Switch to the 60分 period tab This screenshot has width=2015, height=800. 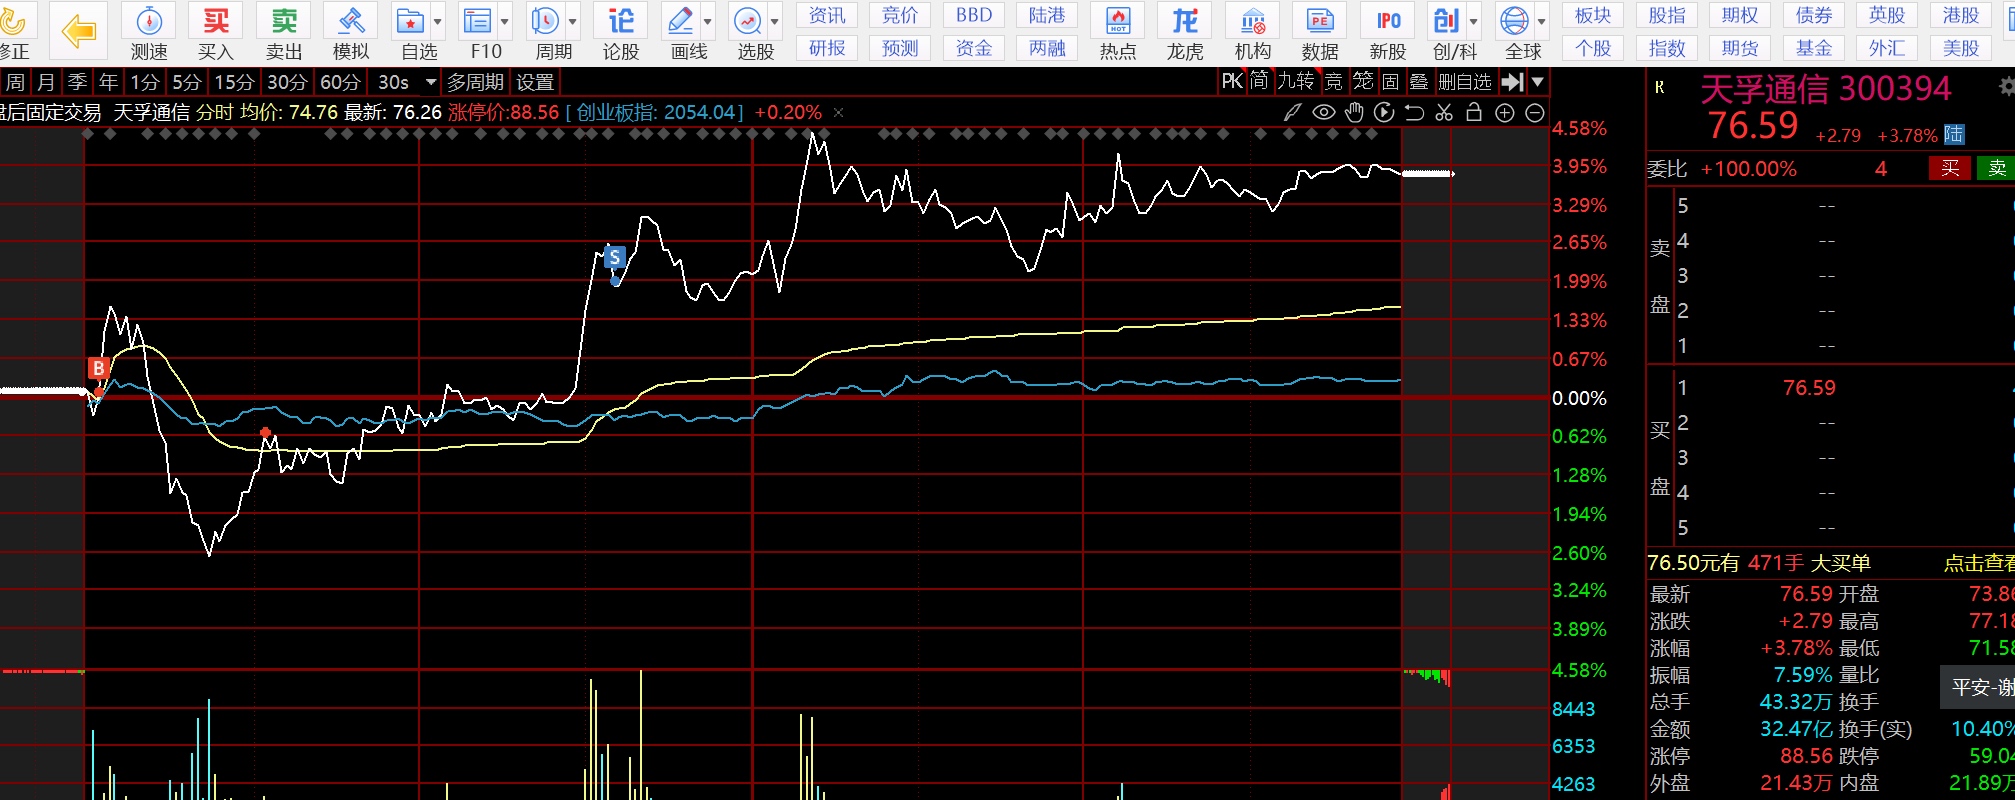coord(340,82)
